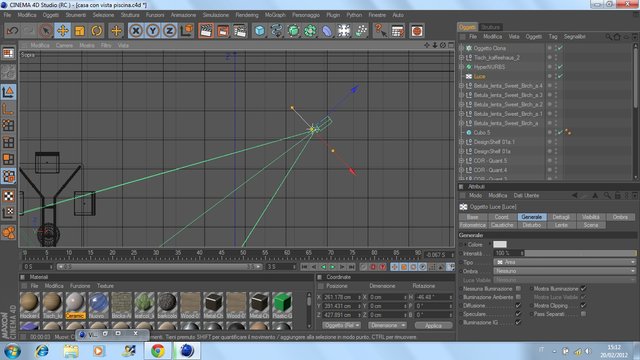Expand the HyperNURBS object in the tree
This screenshot has height=360, width=640.
tap(462, 67)
